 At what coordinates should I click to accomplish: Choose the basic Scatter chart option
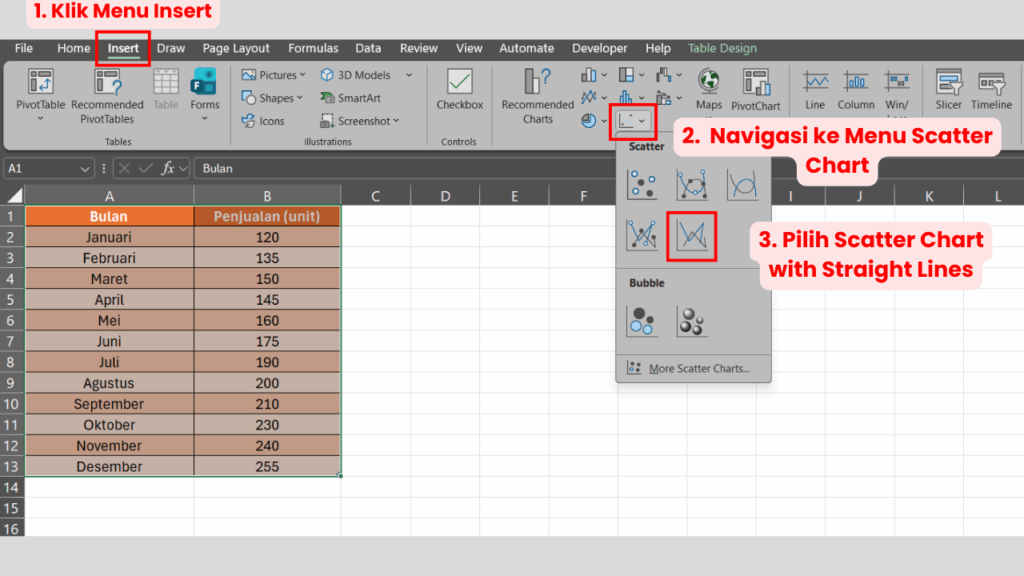point(641,183)
